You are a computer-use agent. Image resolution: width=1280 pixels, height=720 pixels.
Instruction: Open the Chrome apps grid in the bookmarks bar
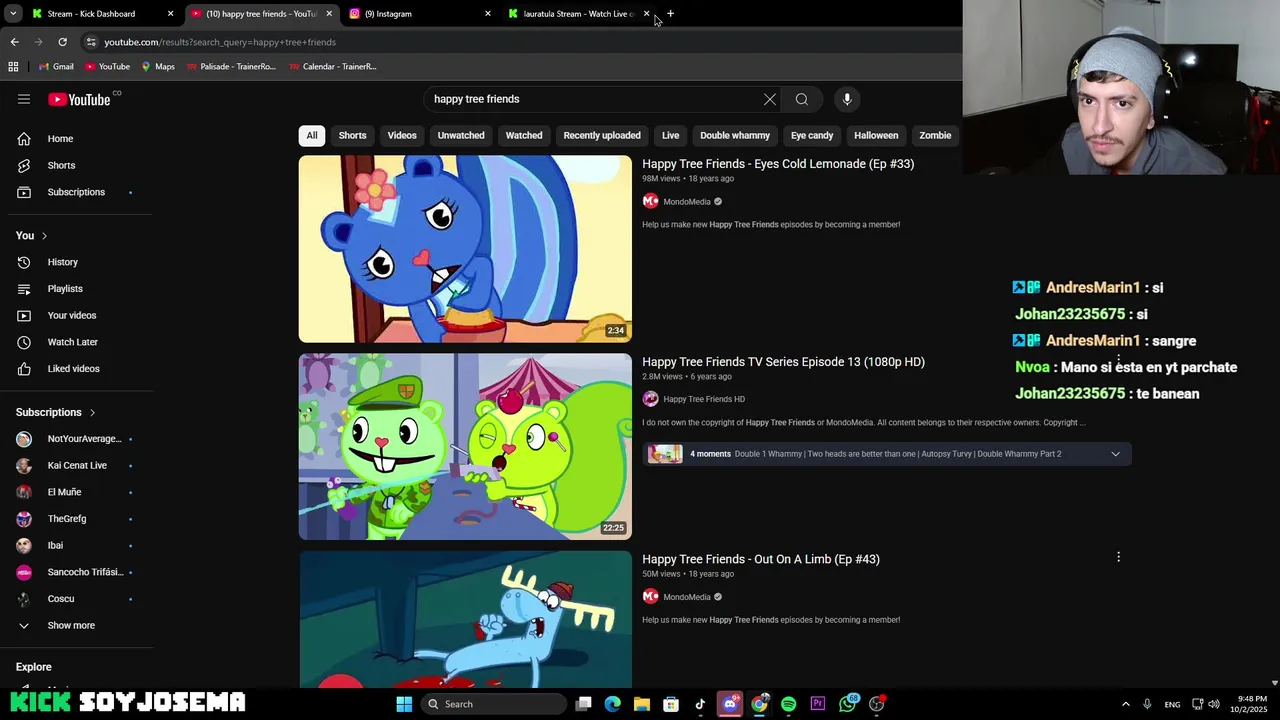pyautogui.click(x=13, y=66)
